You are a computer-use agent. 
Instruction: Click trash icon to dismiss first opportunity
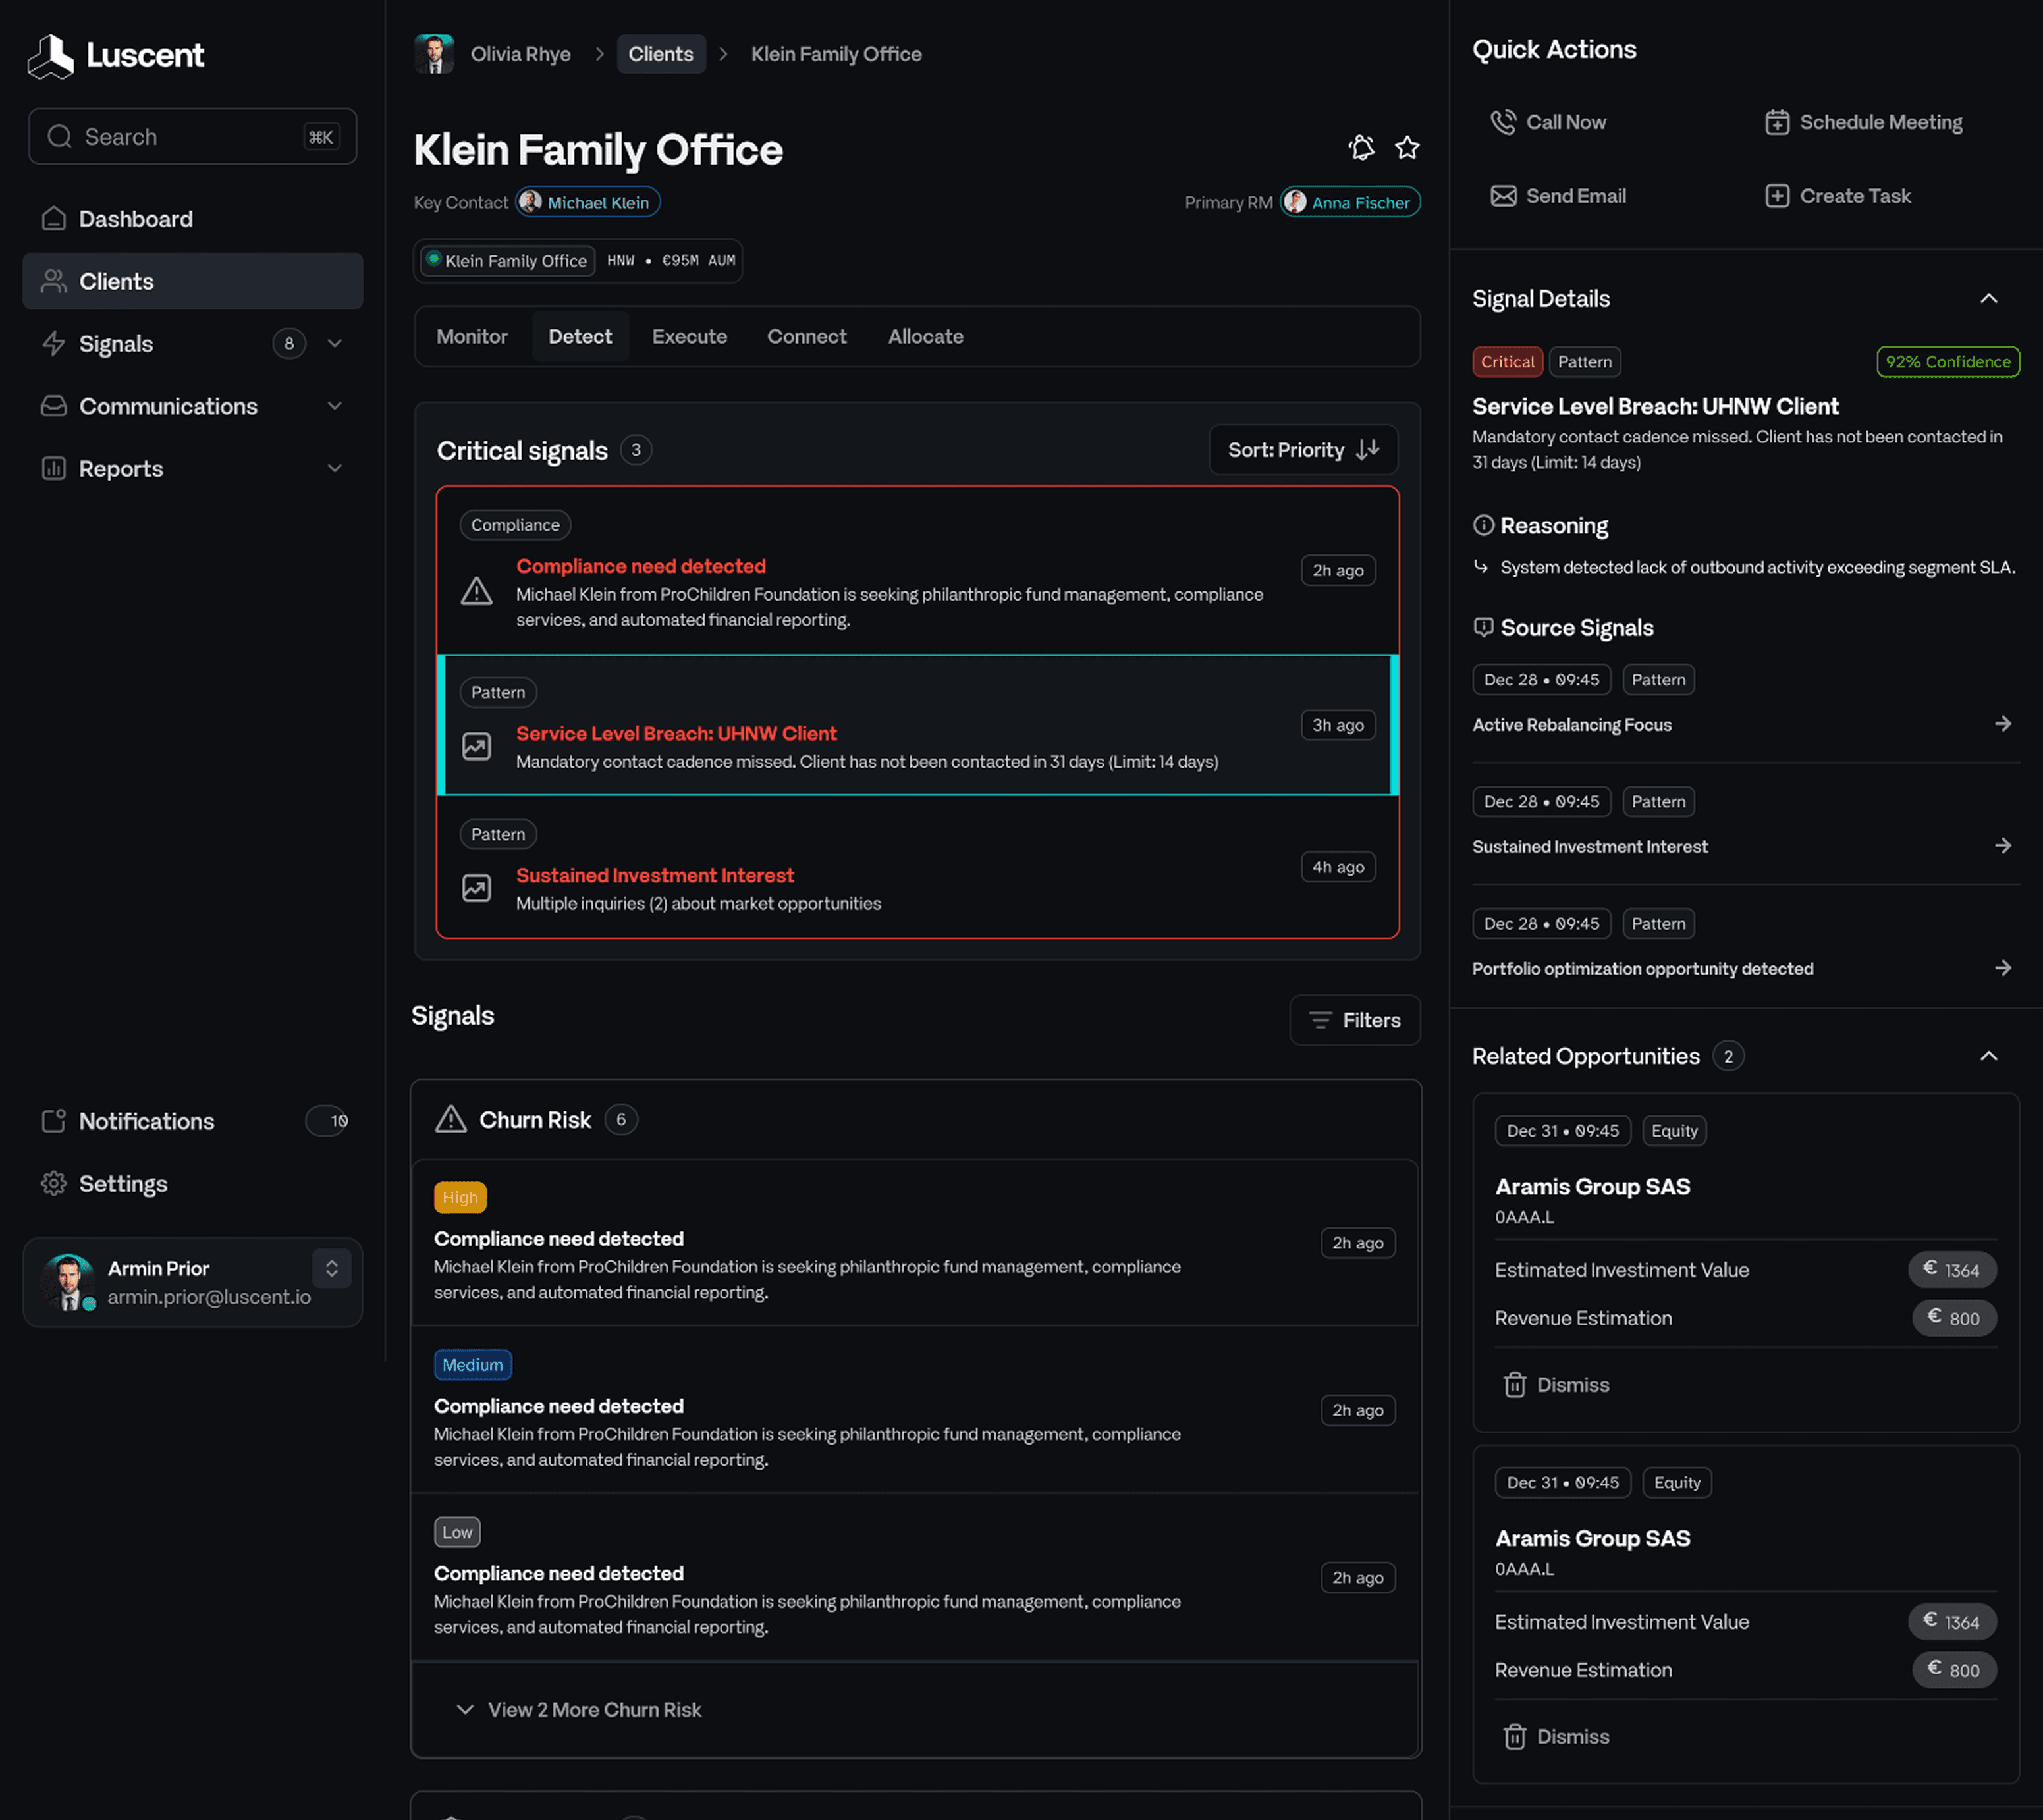tap(1514, 1385)
